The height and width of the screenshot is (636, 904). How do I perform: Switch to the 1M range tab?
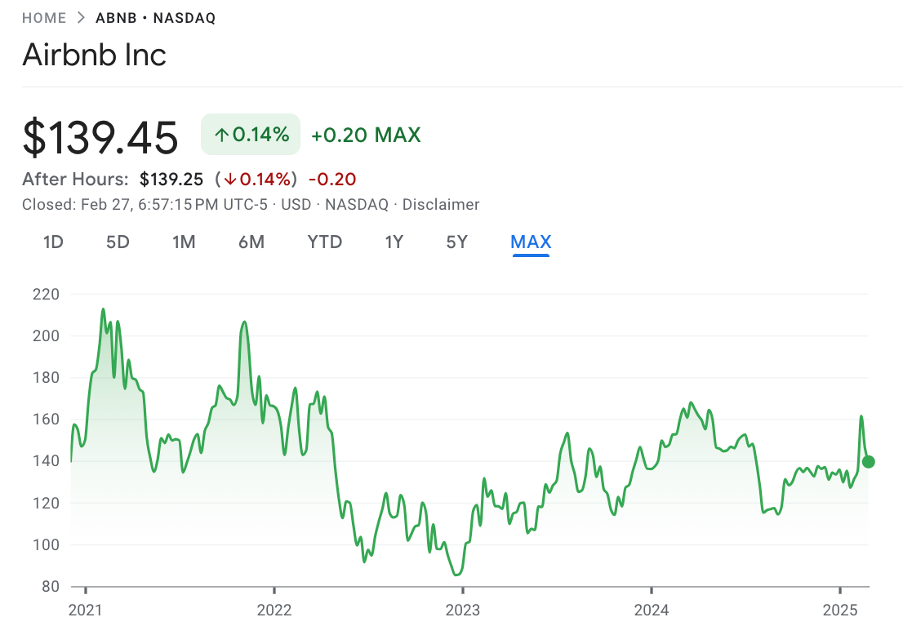tap(184, 242)
